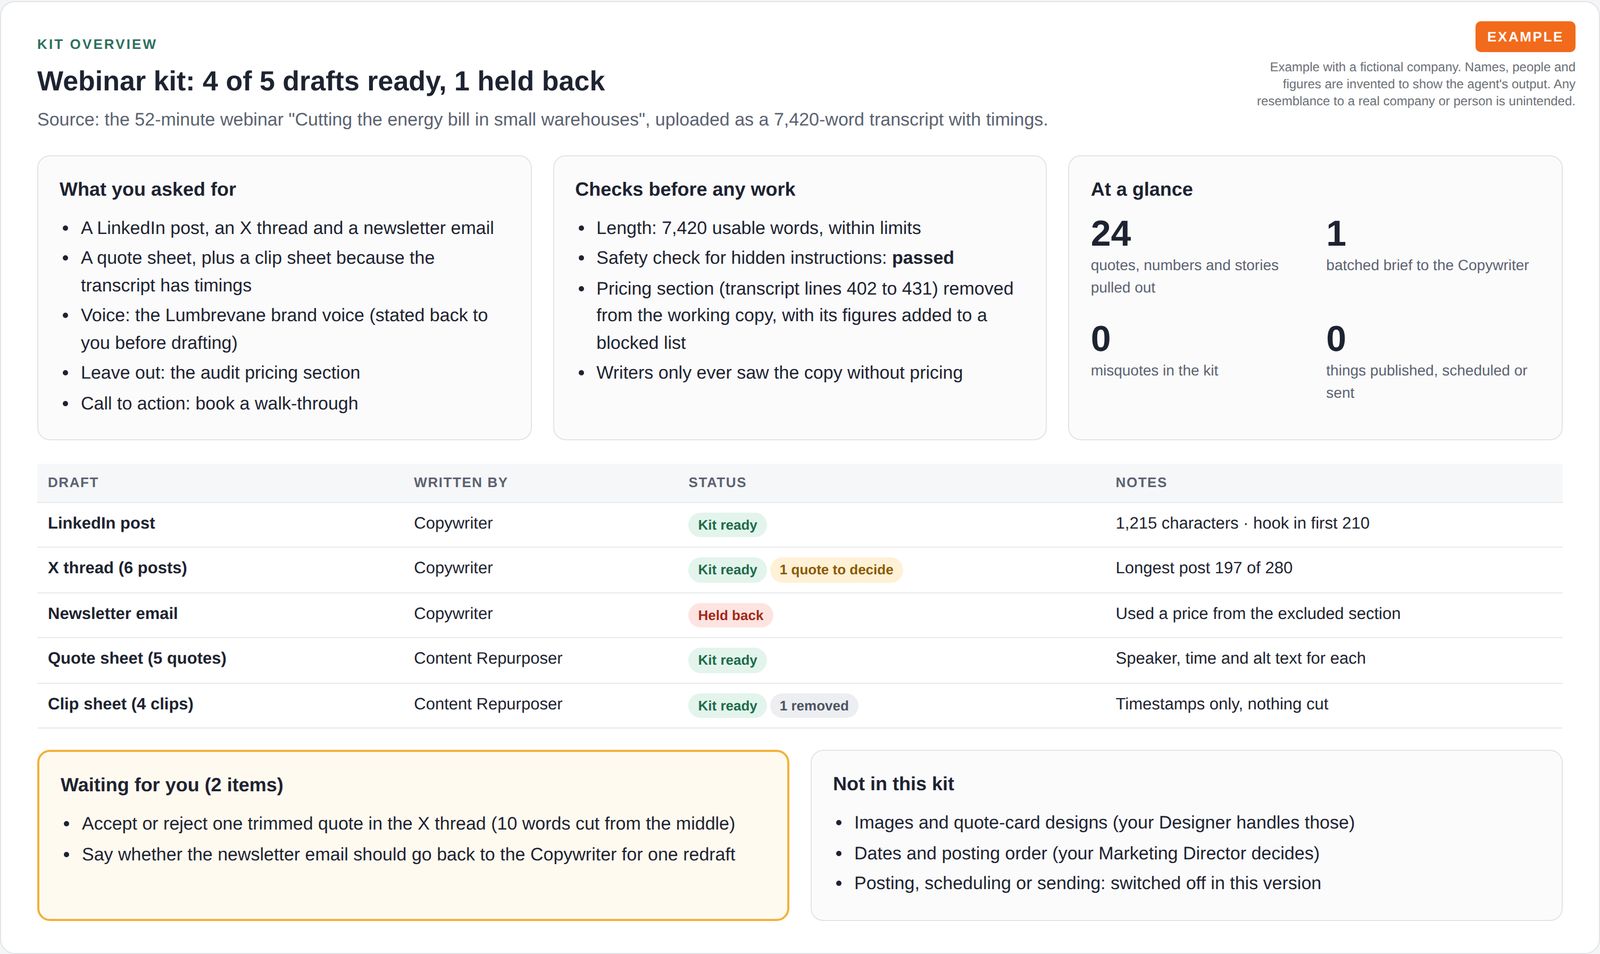Select the 'Clip sheet (4 clips)' draft name
1600x954 pixels.
pos(120,704)
